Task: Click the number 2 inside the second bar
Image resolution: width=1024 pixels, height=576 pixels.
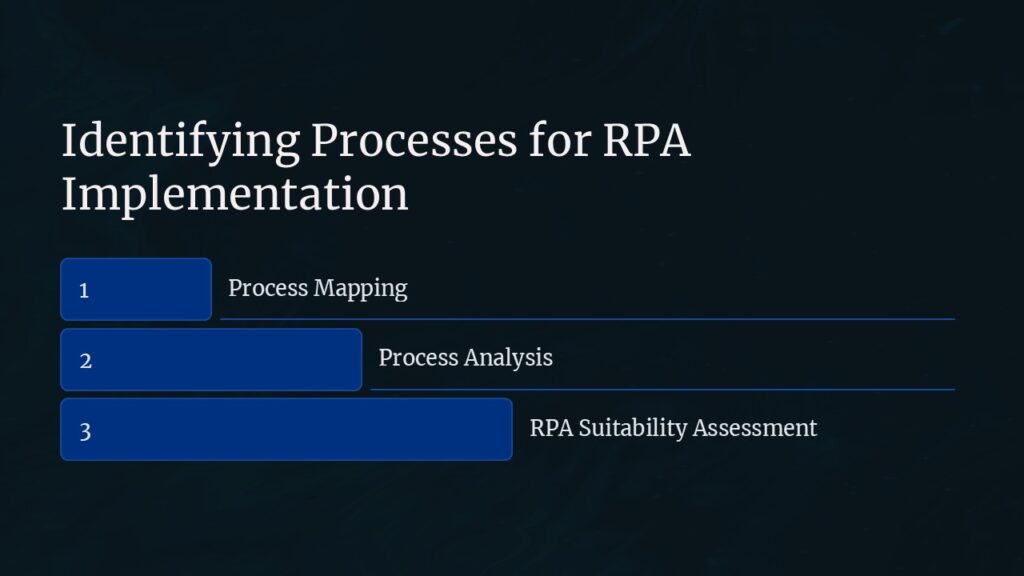Action: click(85, 360)
